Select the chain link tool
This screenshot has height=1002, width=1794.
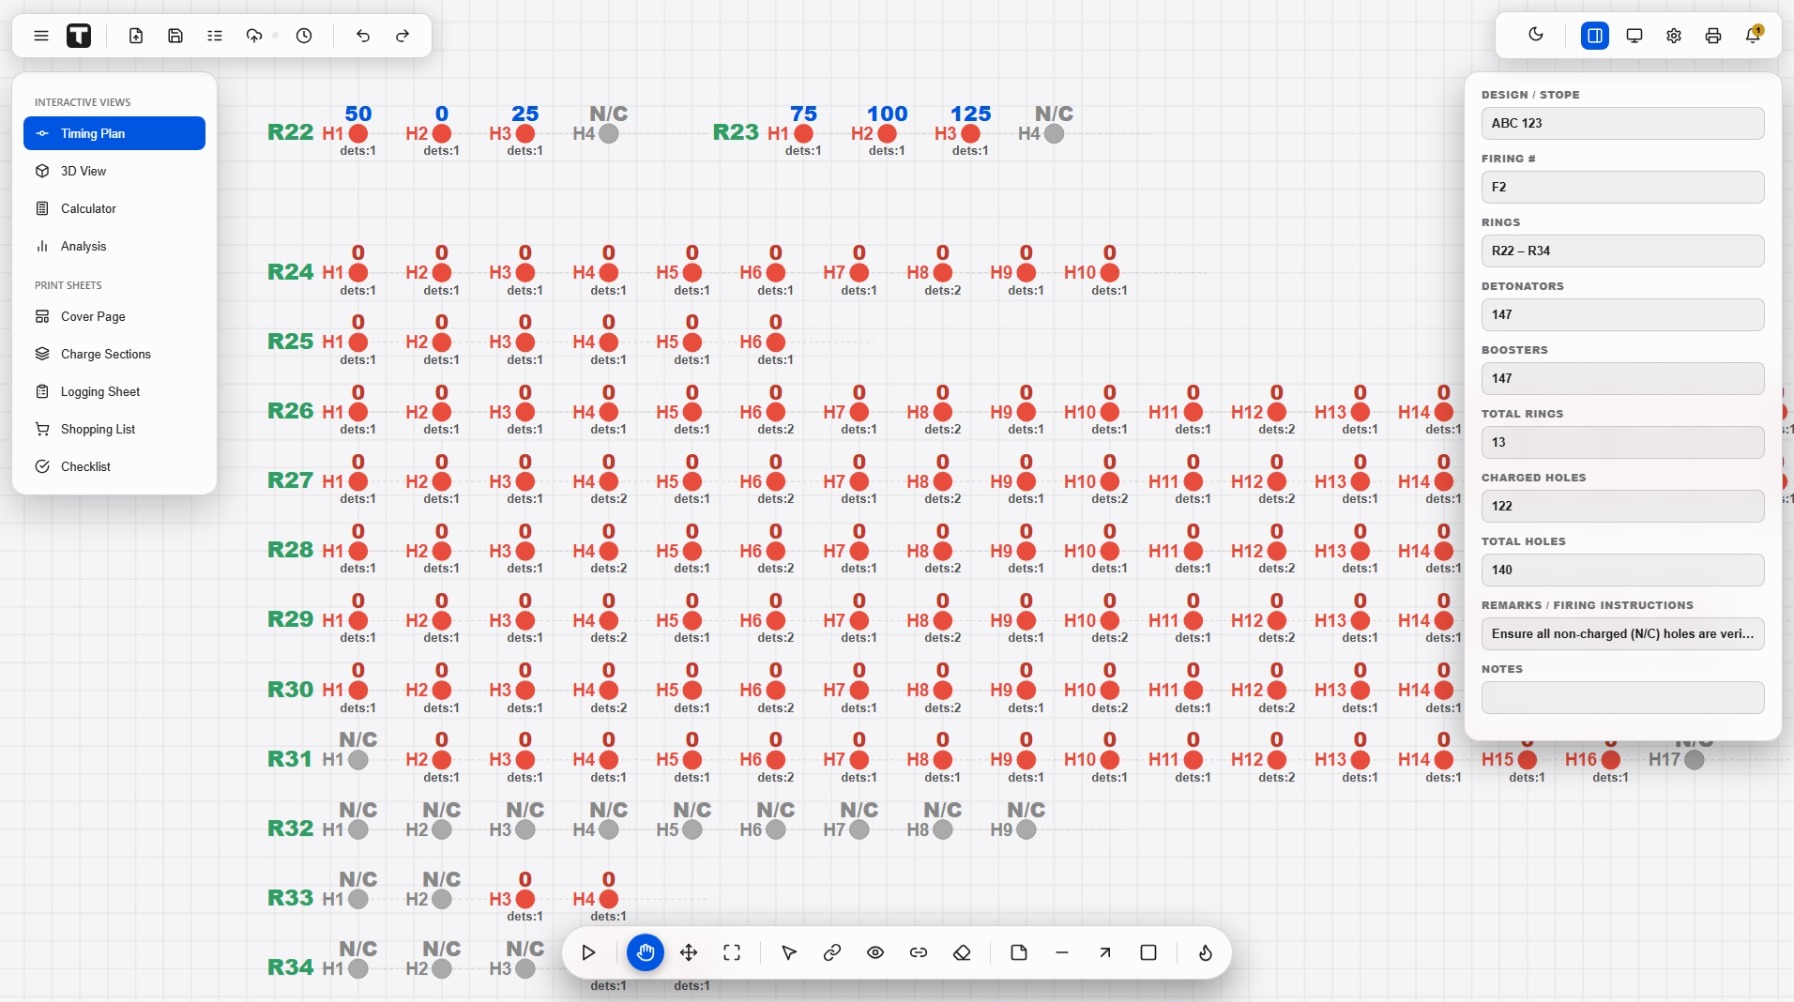click(x=832, y=953)
